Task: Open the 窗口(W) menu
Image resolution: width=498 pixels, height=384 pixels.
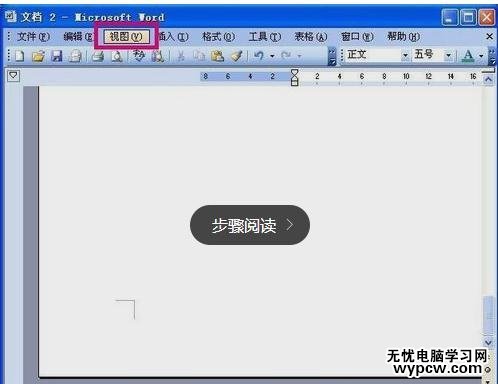Action: tap(357, 36)
